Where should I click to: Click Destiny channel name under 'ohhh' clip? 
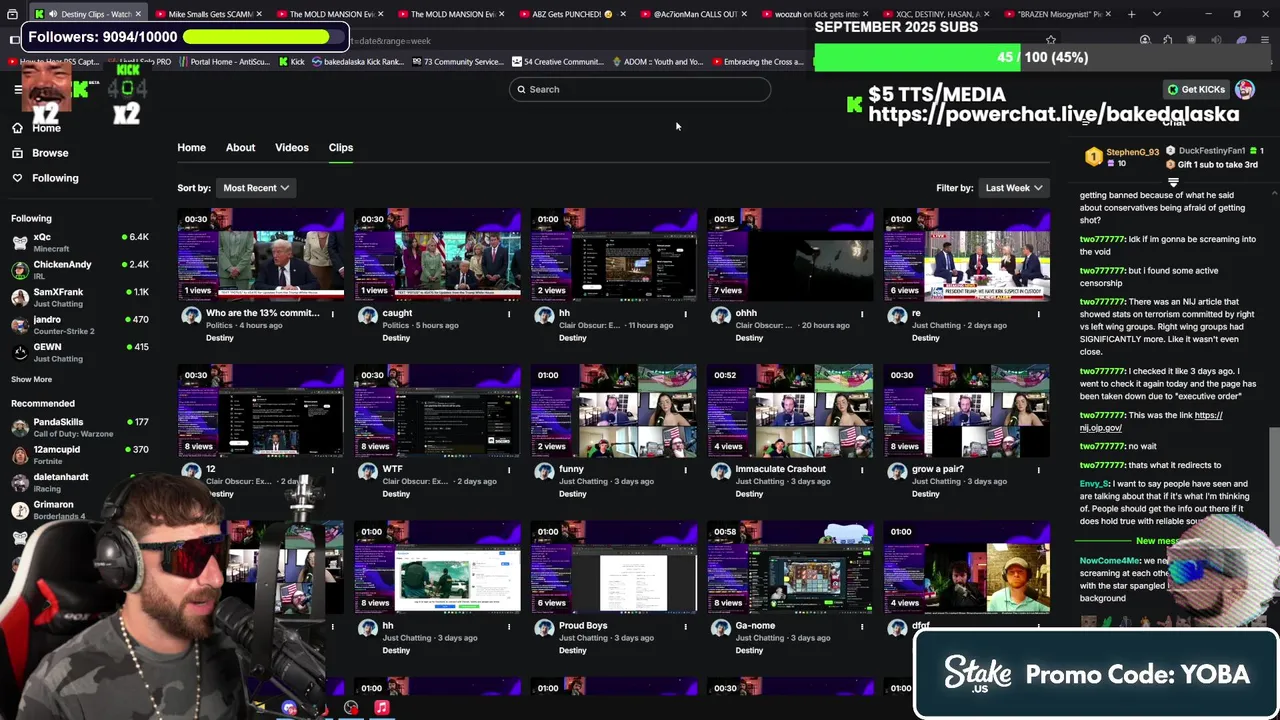[749, 338]
